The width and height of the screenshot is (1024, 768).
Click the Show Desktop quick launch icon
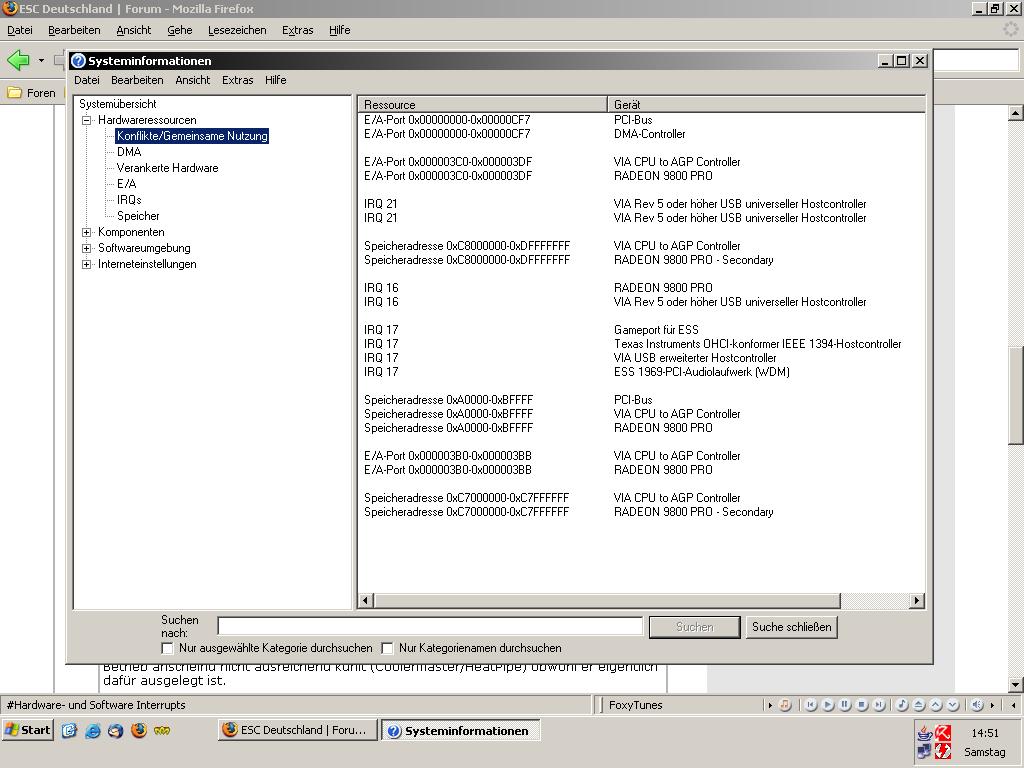click(x=69, y=730)
